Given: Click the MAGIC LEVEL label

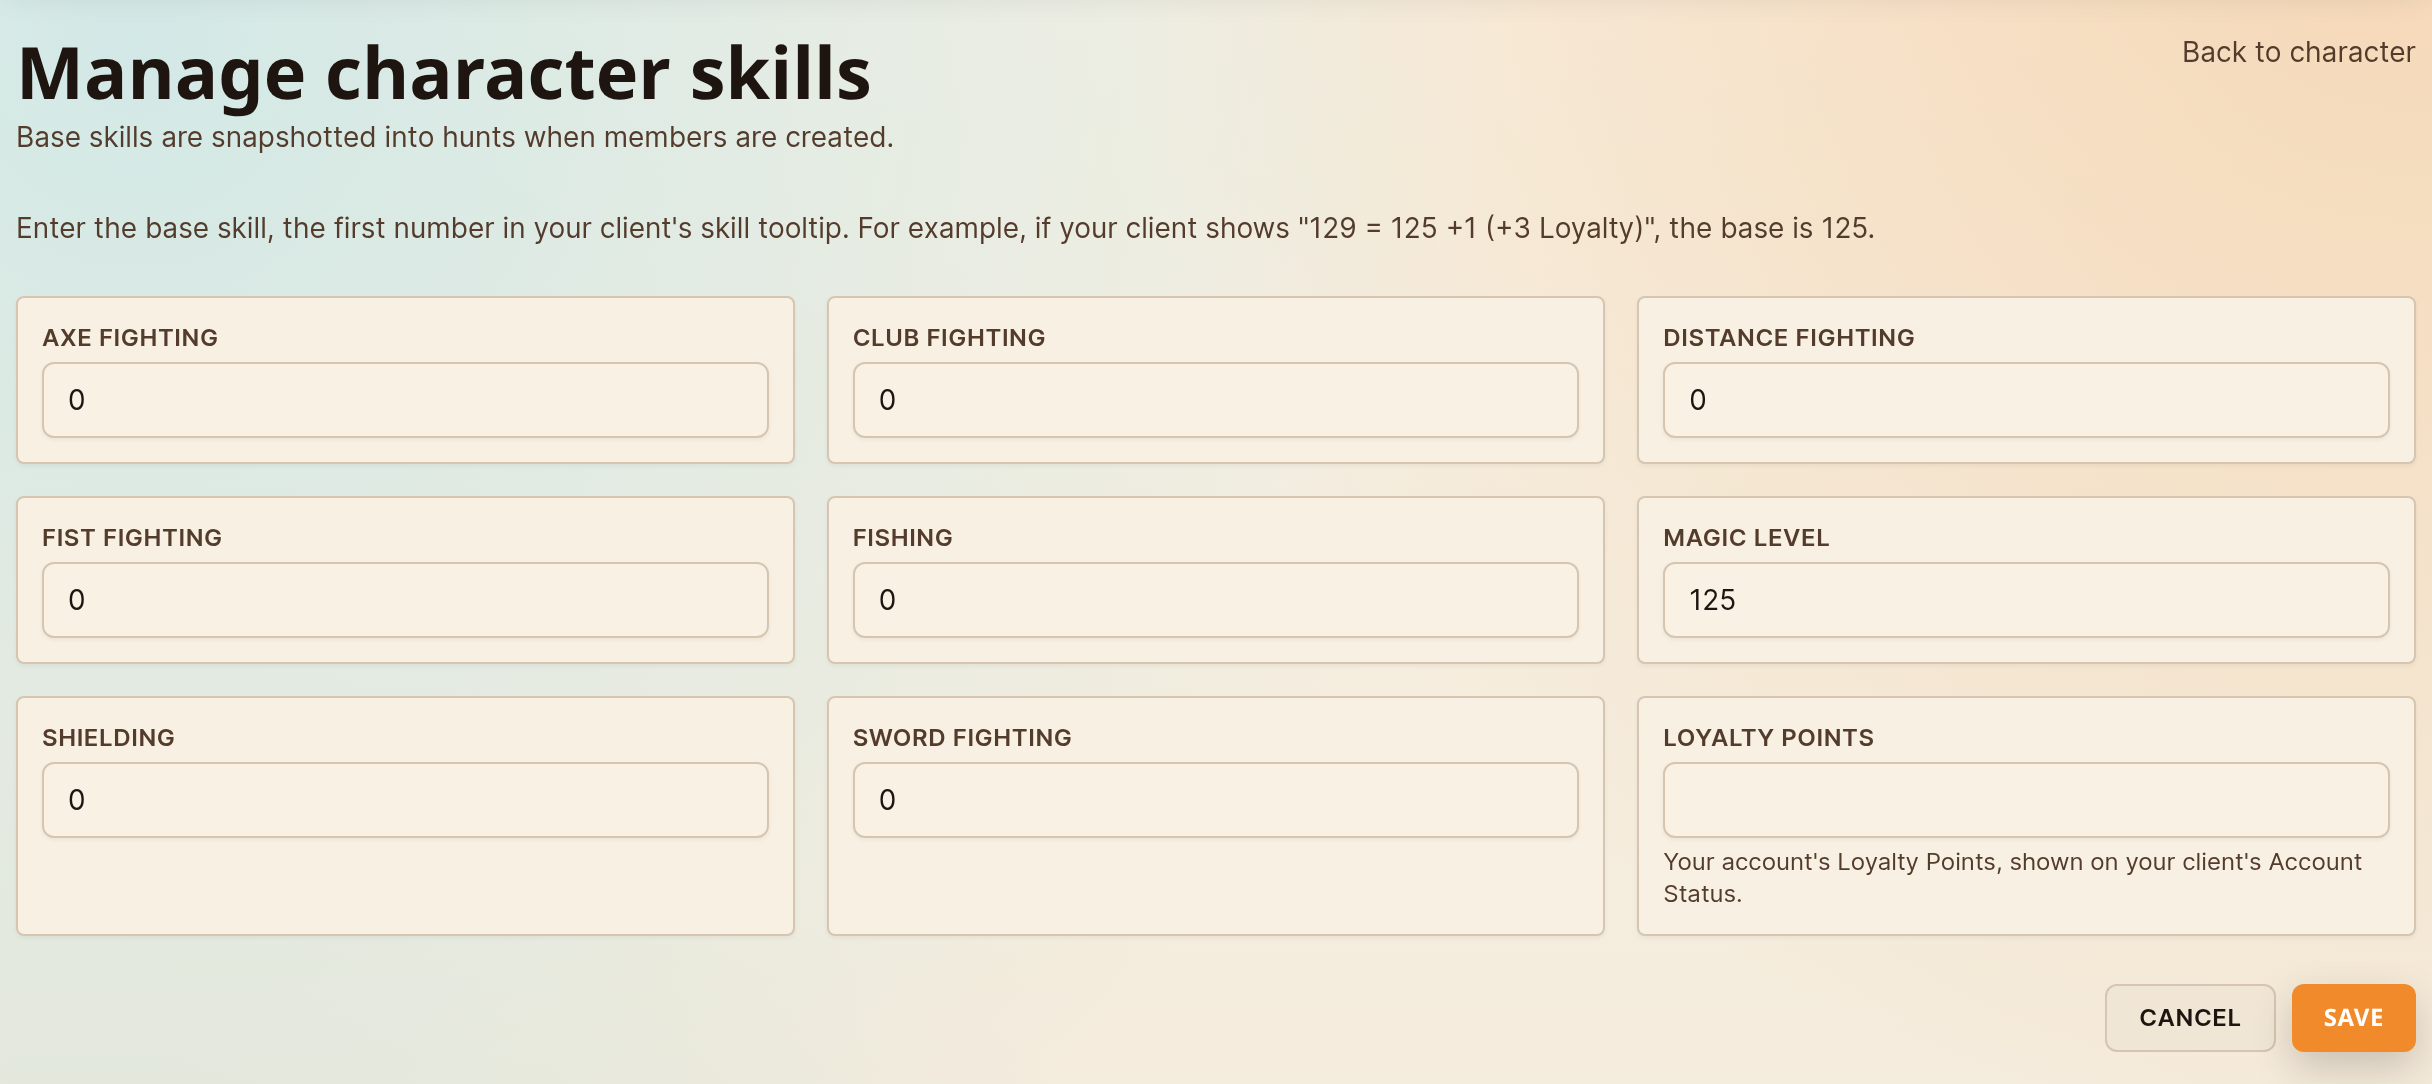Looking at the screenshot, I should tap(1746, 538).
